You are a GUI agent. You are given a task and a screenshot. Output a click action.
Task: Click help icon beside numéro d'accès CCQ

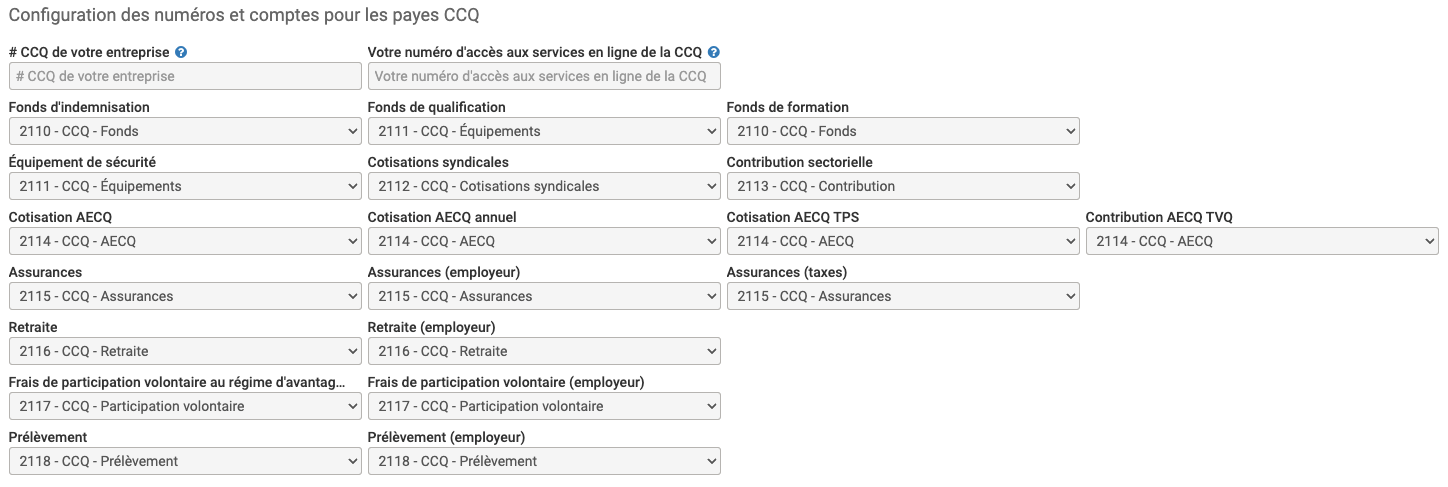pyautogui.click(x=714, y=53)
